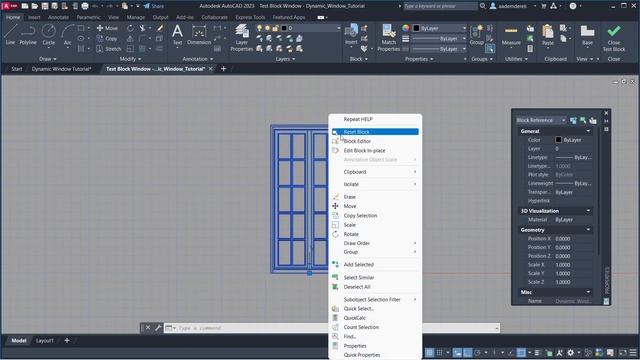Choose Select Similar from context menu
The image size is (640, 360).
[x=375, y=278]
